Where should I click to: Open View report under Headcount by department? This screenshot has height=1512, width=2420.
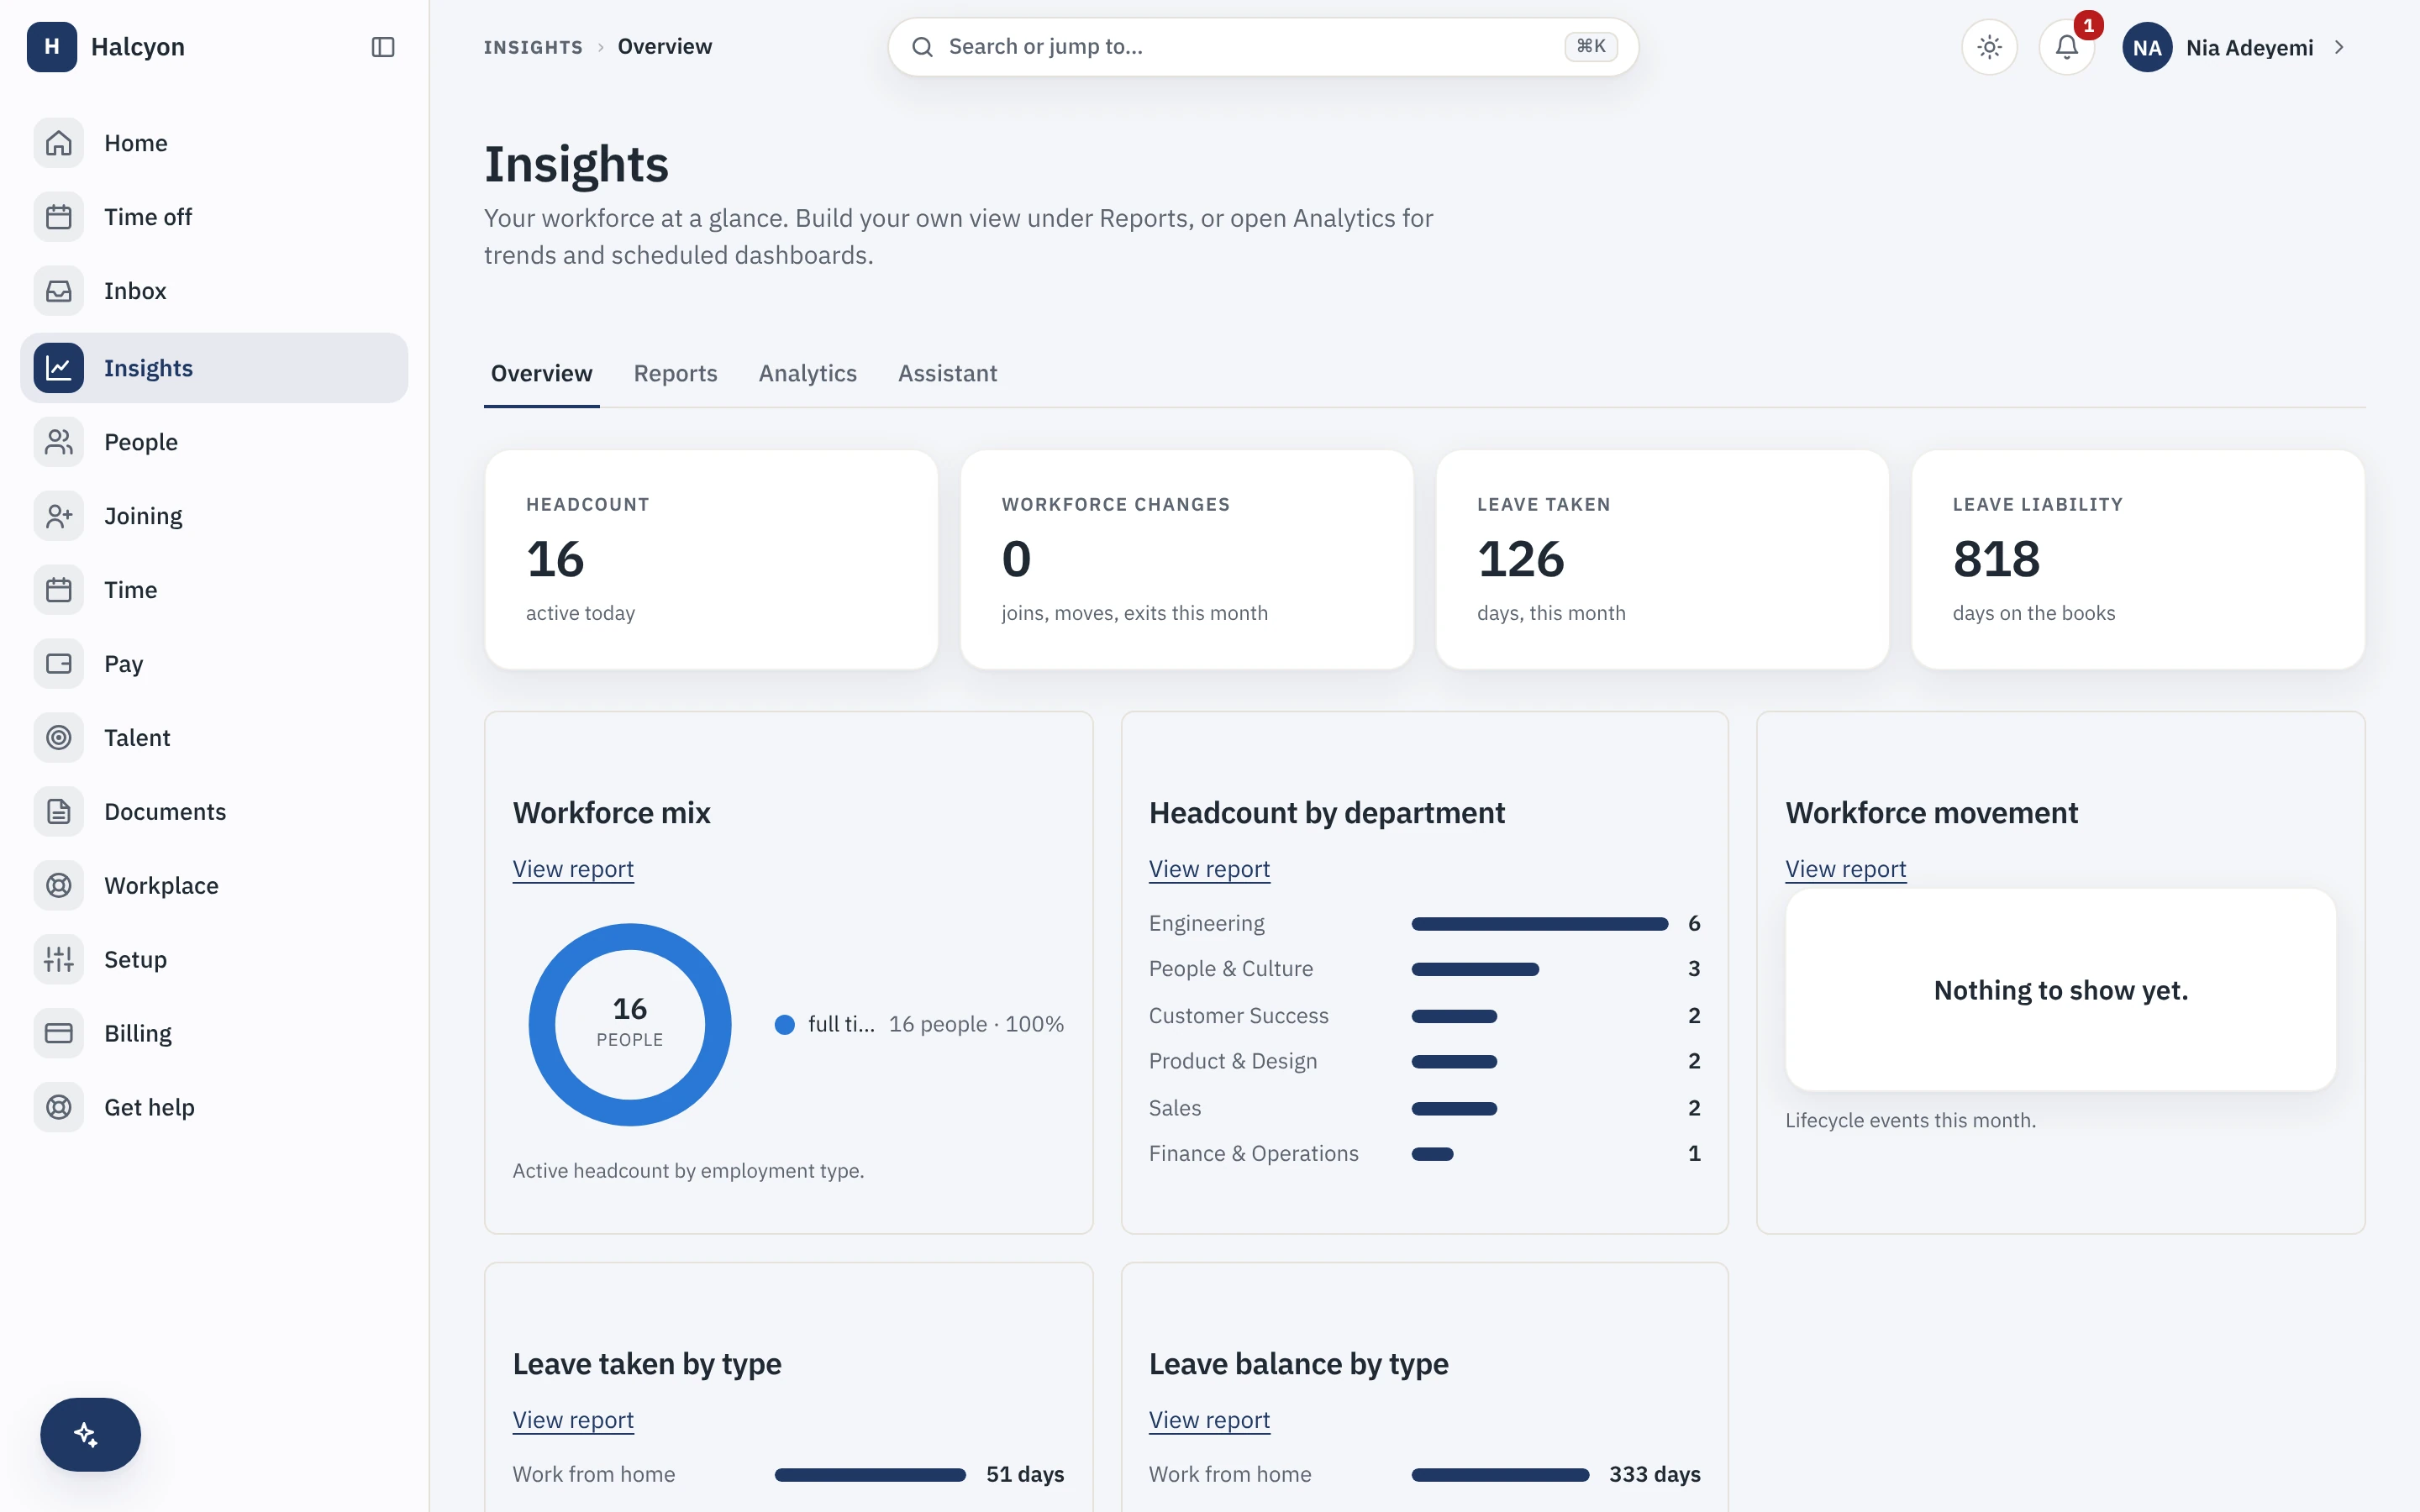[1209, 869]
